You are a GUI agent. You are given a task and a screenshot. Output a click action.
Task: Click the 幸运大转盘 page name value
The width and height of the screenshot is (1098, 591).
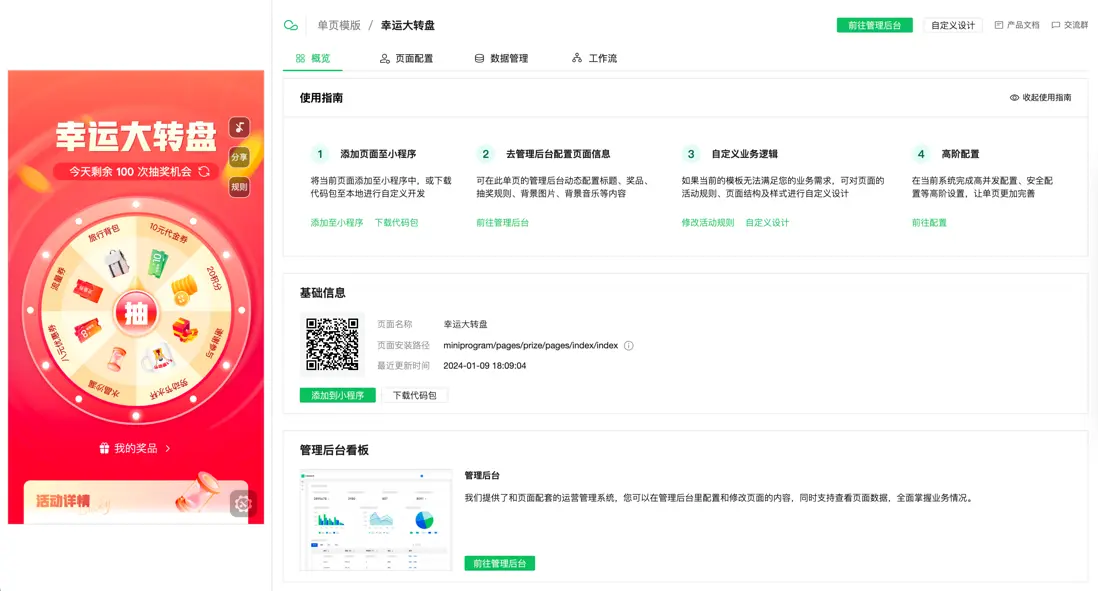pos(466,324)
